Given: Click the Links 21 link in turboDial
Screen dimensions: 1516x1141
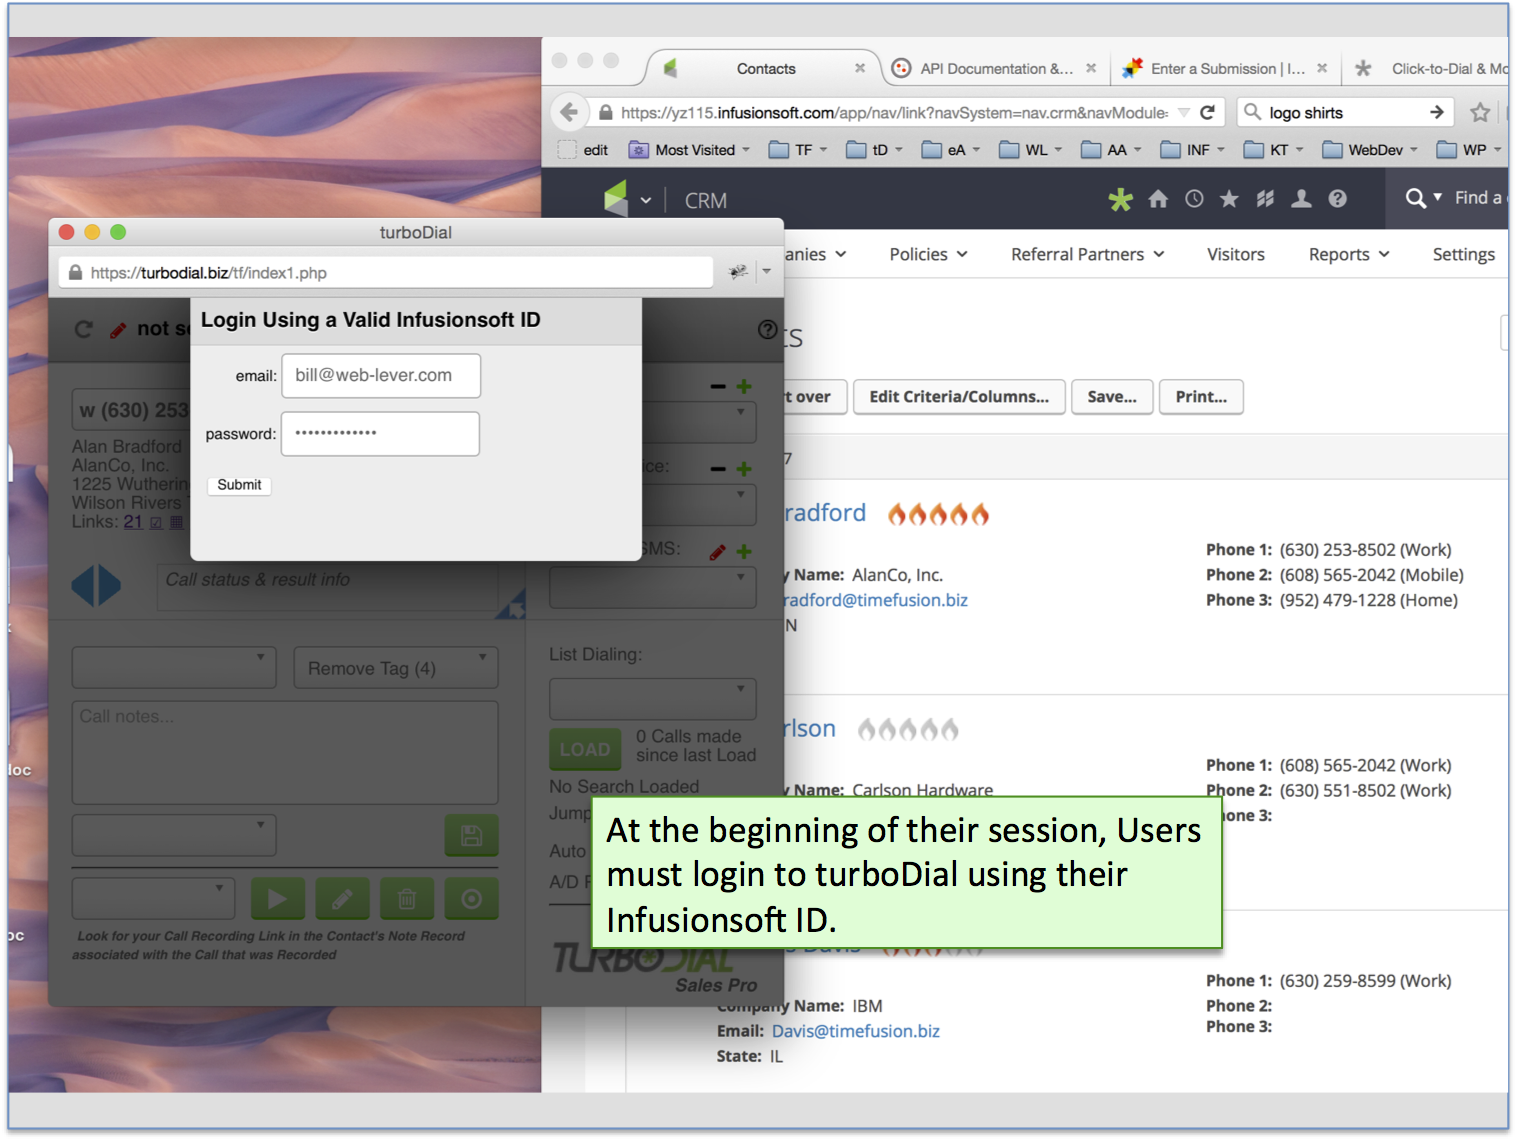Looking at the screenshot, I should click(133, 522).
